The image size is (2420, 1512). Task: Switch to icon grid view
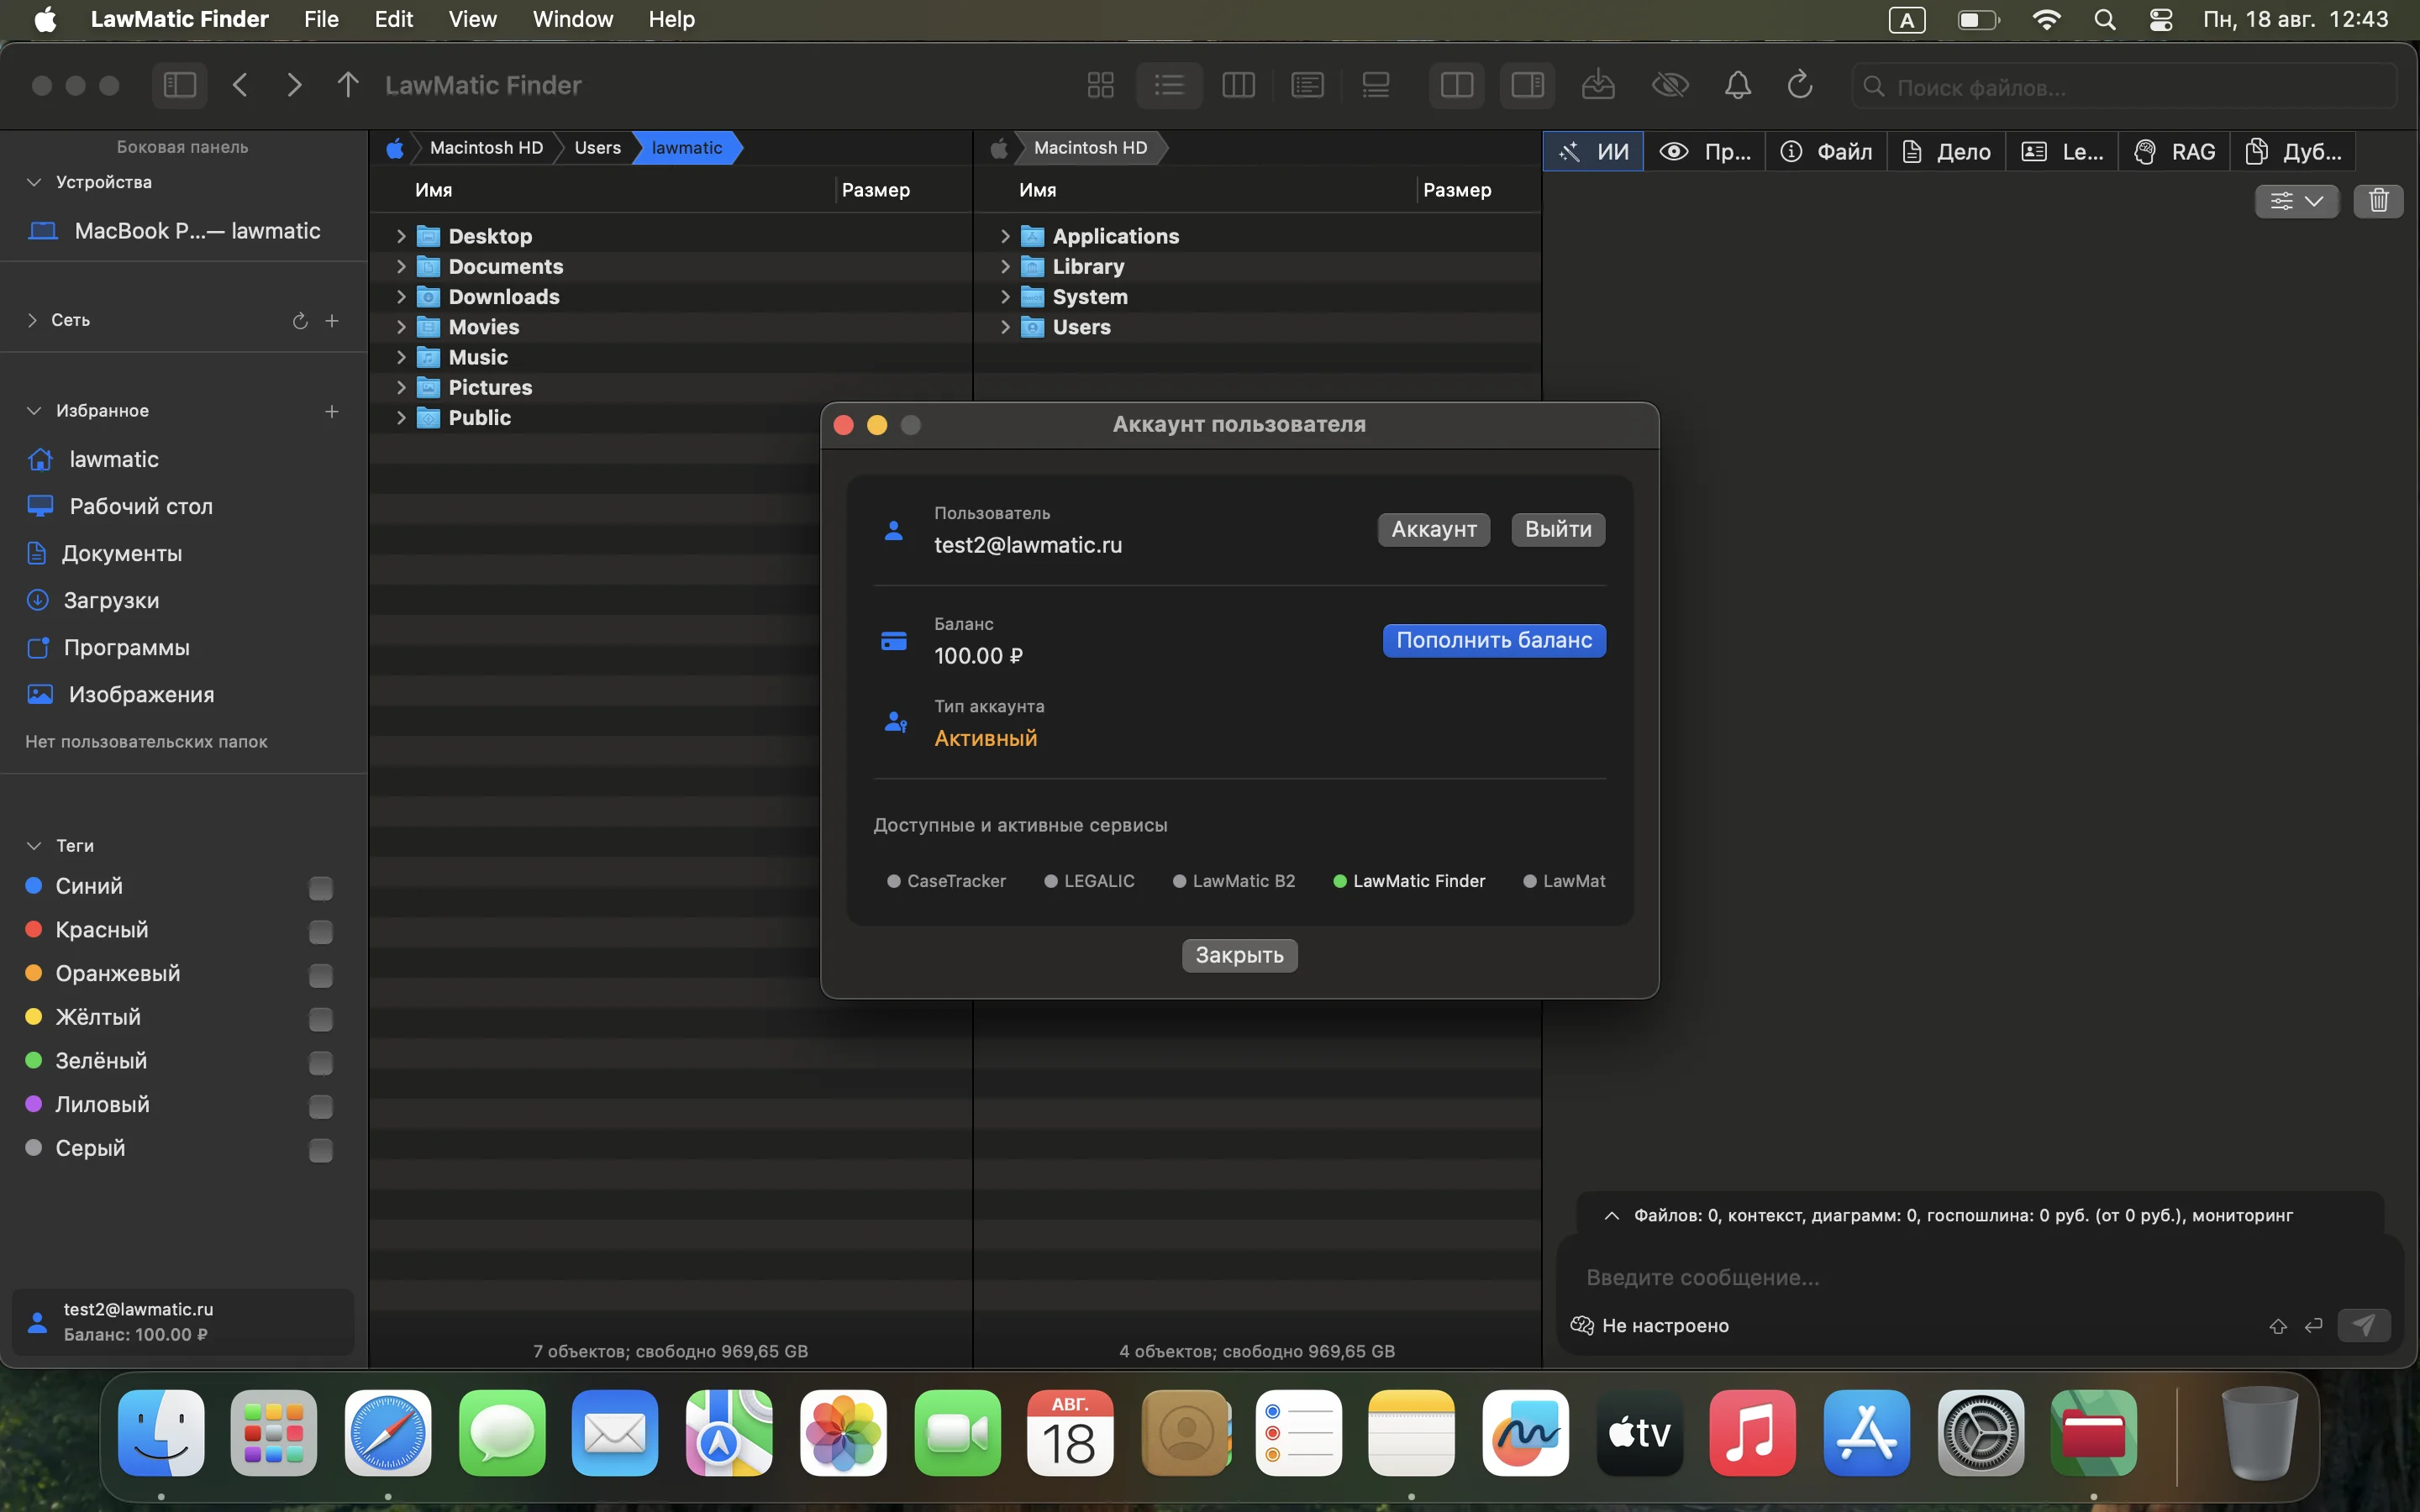[x=1100, y=85]
